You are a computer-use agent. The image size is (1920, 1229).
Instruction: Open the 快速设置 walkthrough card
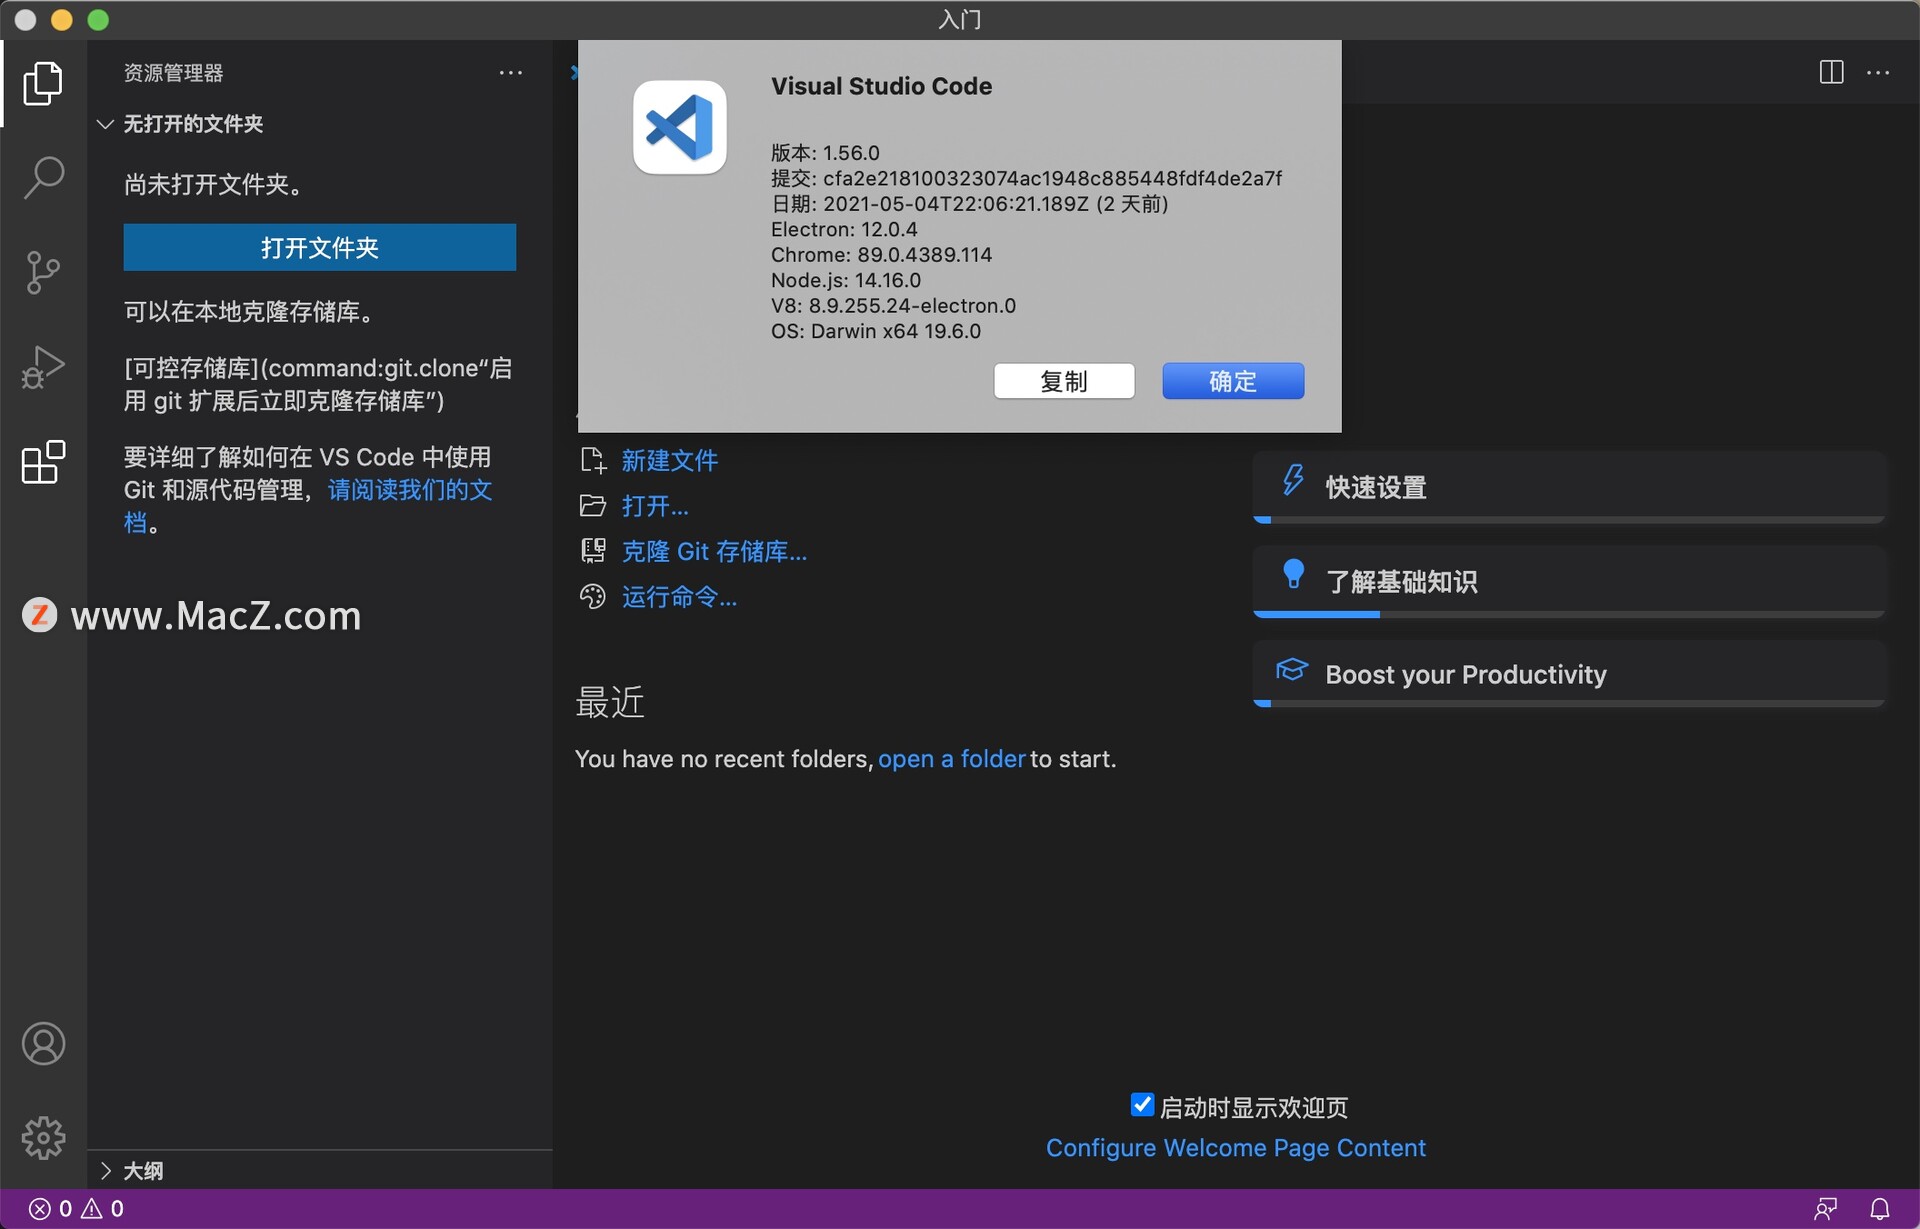pyautogui.click(x=1569, y=487)
